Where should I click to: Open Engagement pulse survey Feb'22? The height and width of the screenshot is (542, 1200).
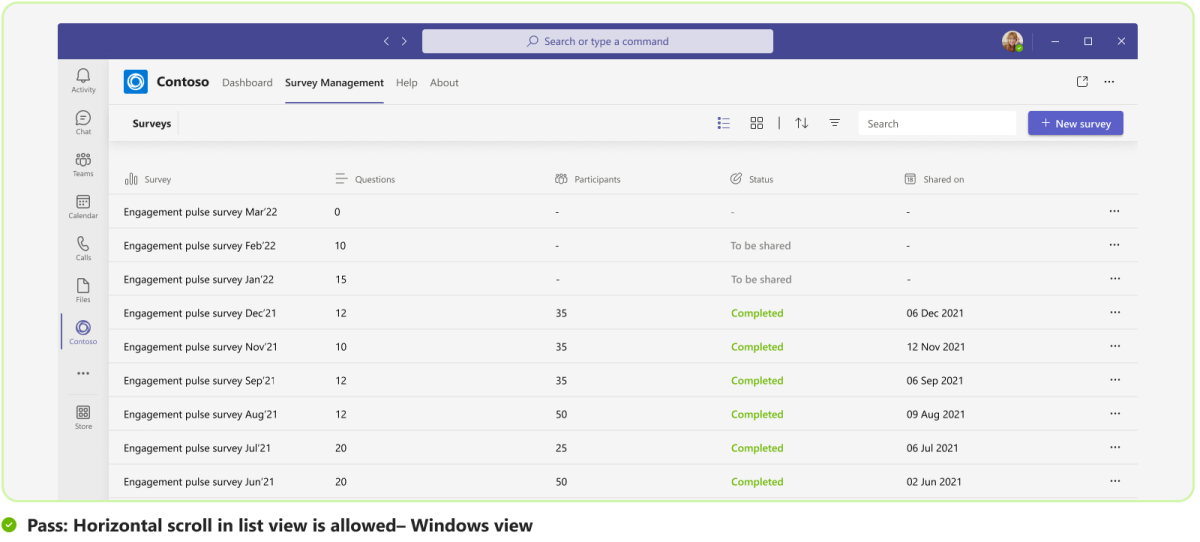click(x=200, y=246)
